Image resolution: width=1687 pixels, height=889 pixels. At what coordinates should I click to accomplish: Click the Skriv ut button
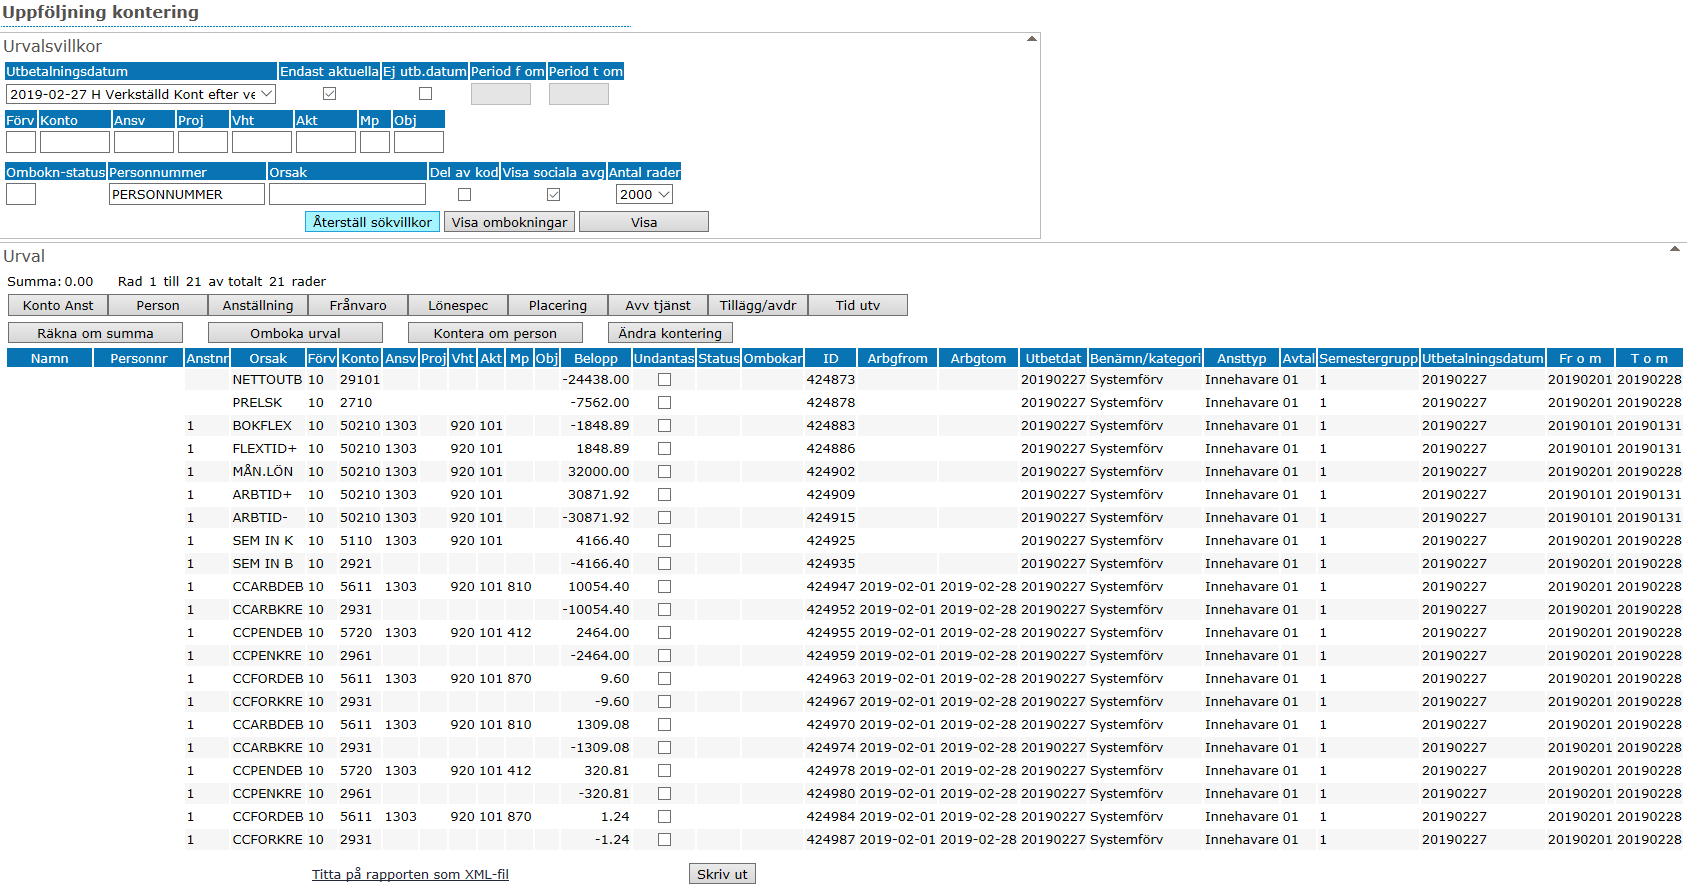[722, 874]
